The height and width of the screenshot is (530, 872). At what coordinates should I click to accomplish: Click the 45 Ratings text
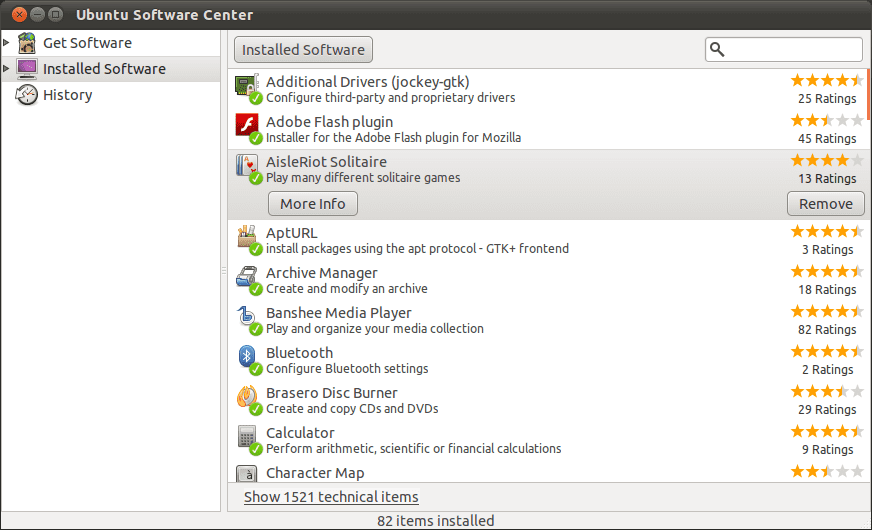[x=827, y=139]
